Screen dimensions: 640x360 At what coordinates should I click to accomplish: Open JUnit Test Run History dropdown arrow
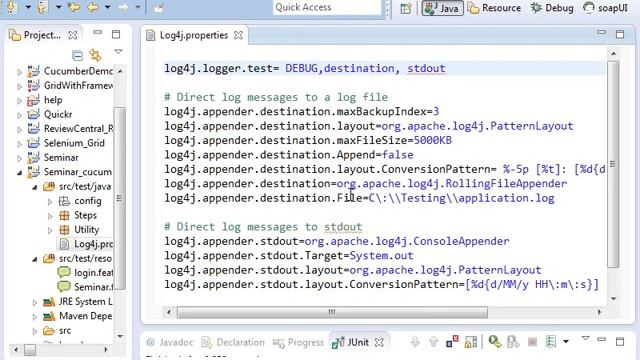click(x=566, y=342)
